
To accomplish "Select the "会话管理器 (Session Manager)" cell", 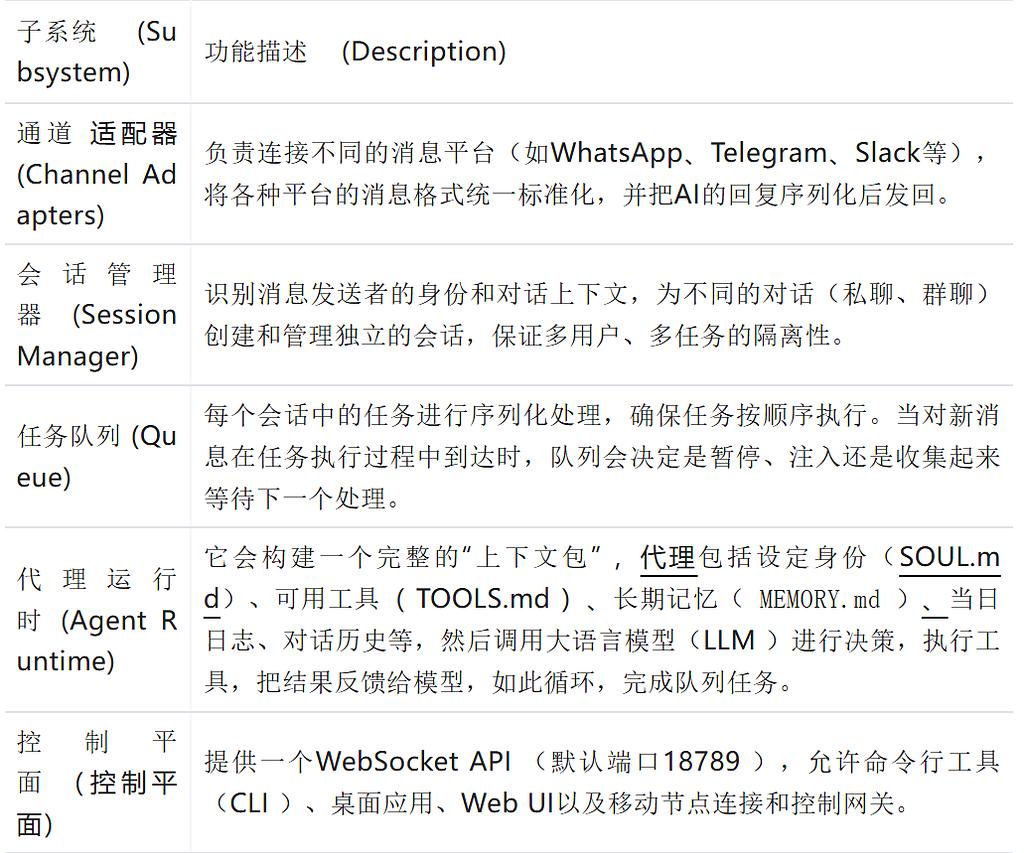I will pyautogui.click(x=96, y=315).
